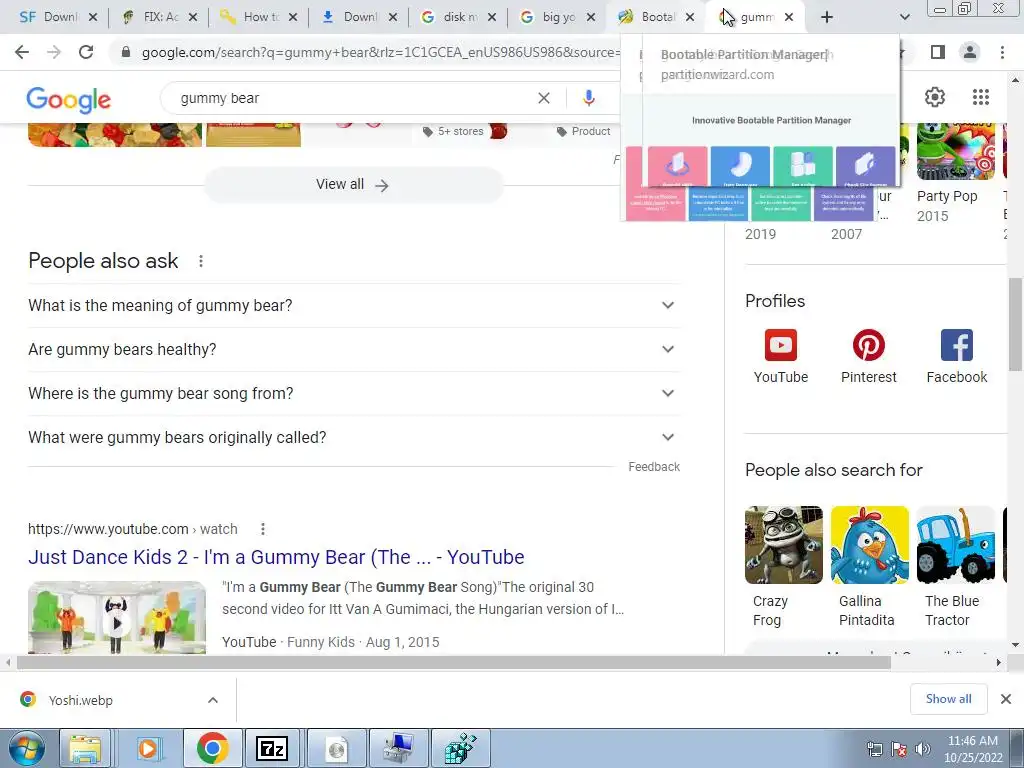Viewport: 1024px width, 768px height.
Task: Click the youtube.com watch URL
Action: tap(133, 529)
